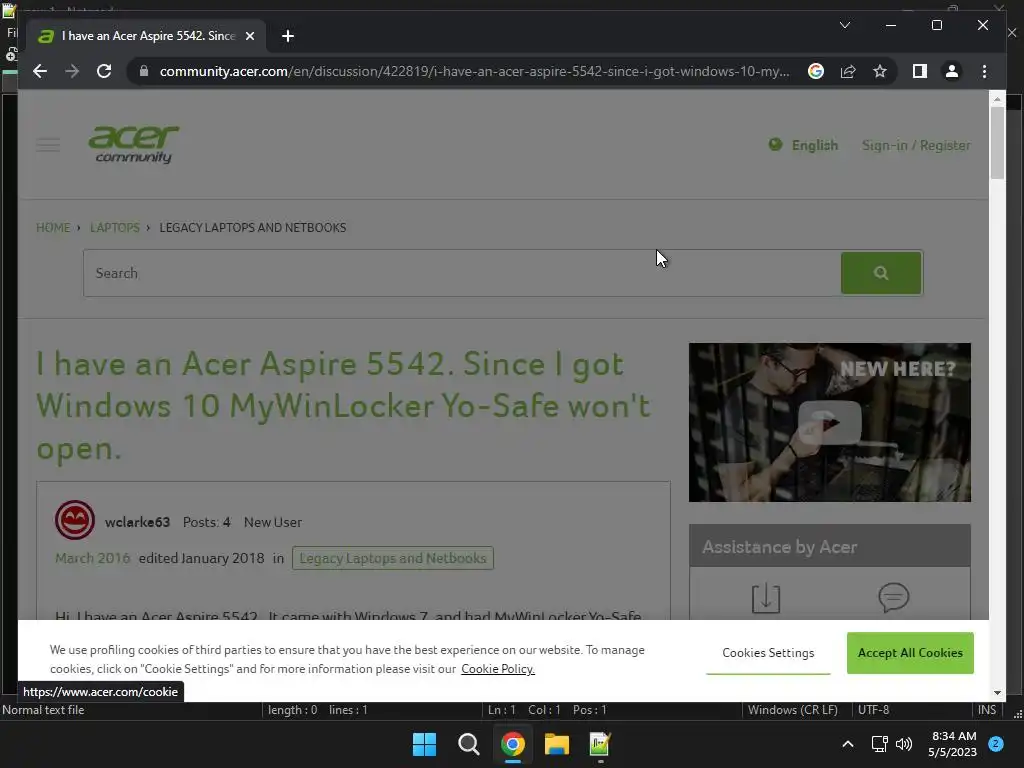The height and width of the screenshot is (768, 1024).
Task: Reload the Acer community page
Action: pos(104,71)
